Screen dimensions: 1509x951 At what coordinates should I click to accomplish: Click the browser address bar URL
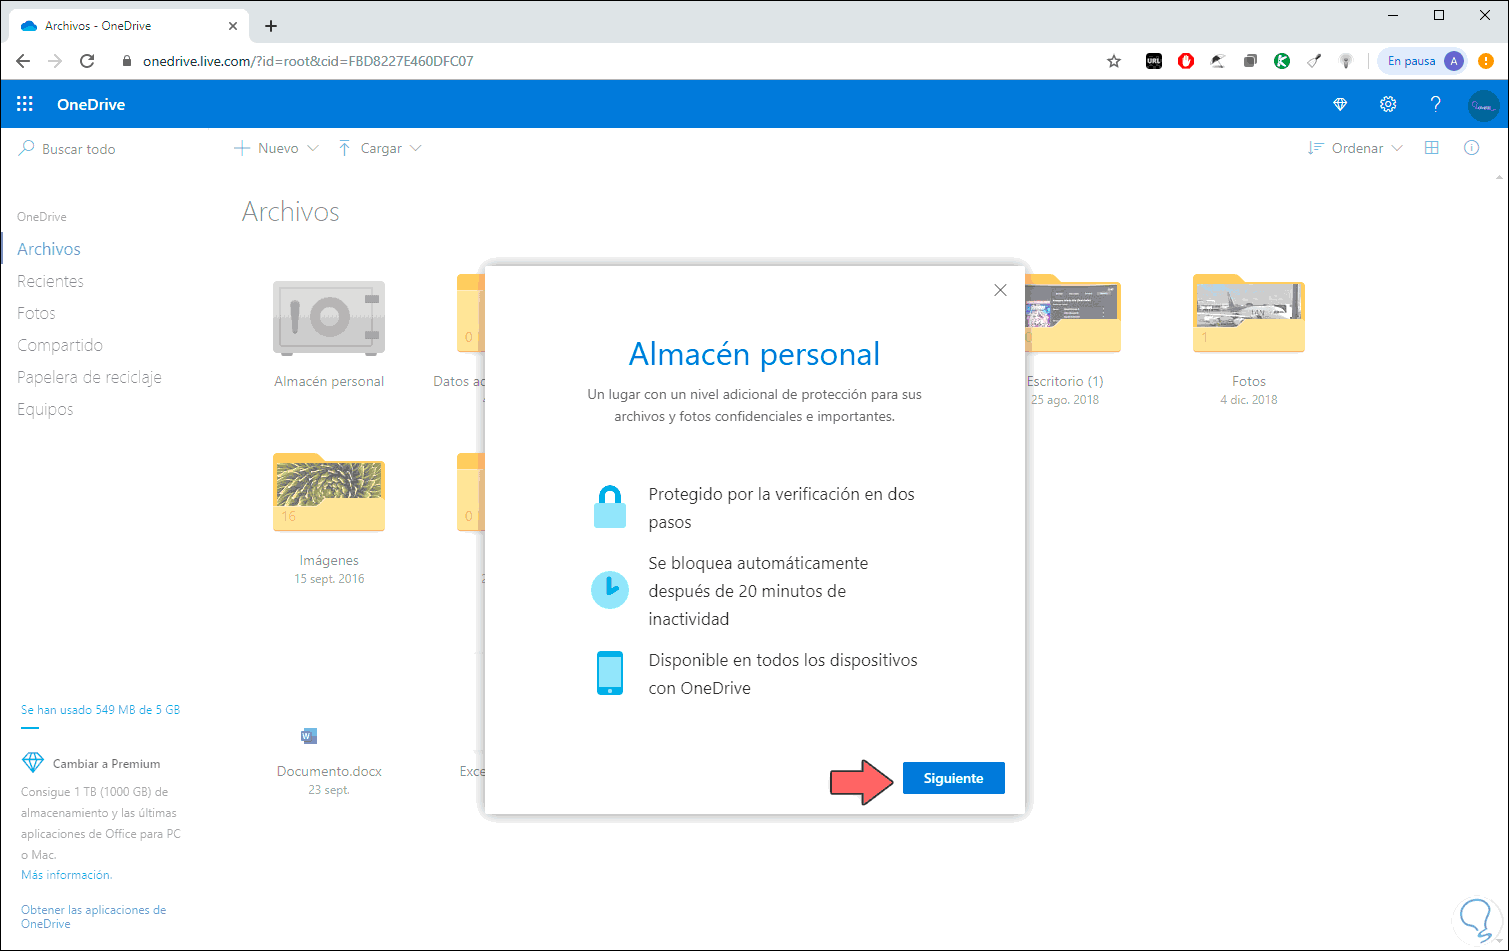[x=308, y=61]
